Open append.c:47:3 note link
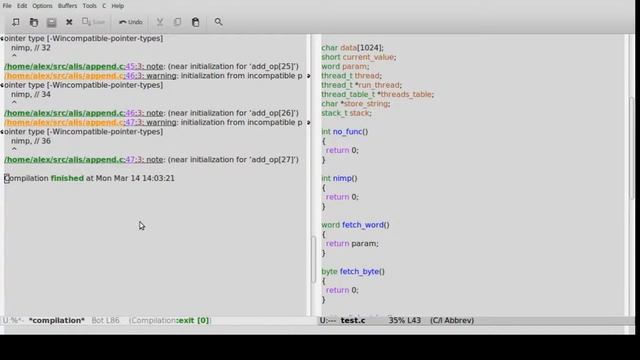The image size is (640, 360). point(84,160)
